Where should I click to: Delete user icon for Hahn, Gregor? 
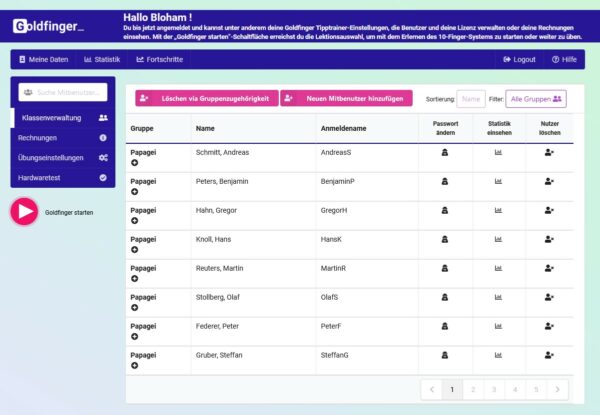coord(549,211)
